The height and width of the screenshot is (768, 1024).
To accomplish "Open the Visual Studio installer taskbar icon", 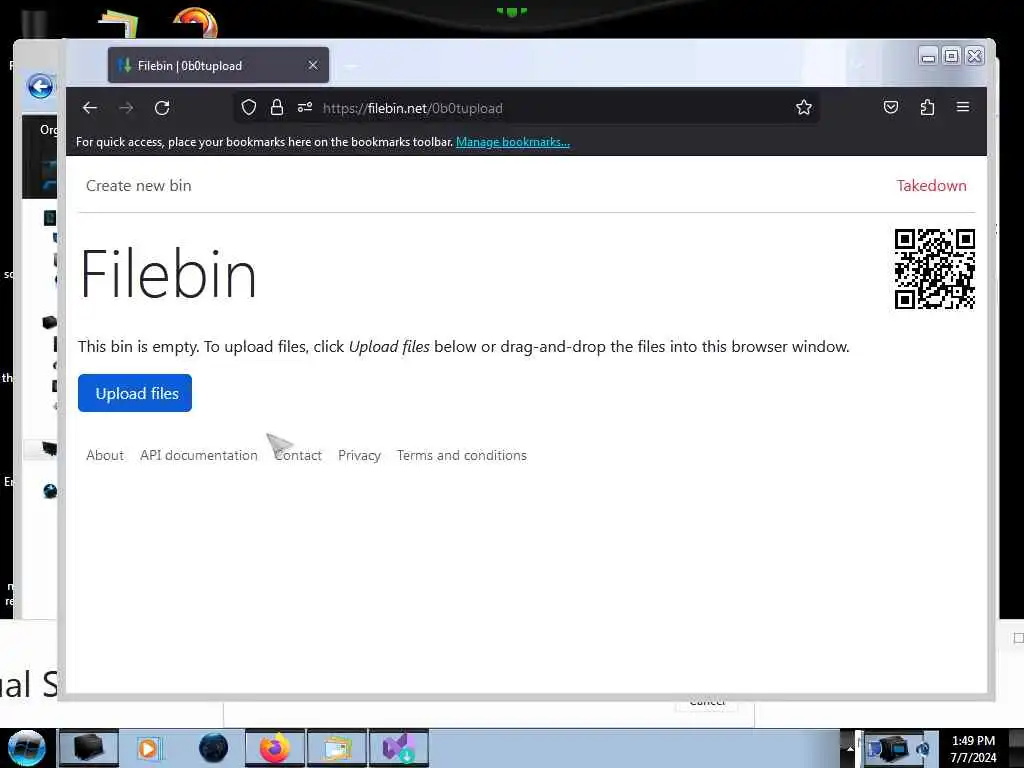I will [398, 748].
